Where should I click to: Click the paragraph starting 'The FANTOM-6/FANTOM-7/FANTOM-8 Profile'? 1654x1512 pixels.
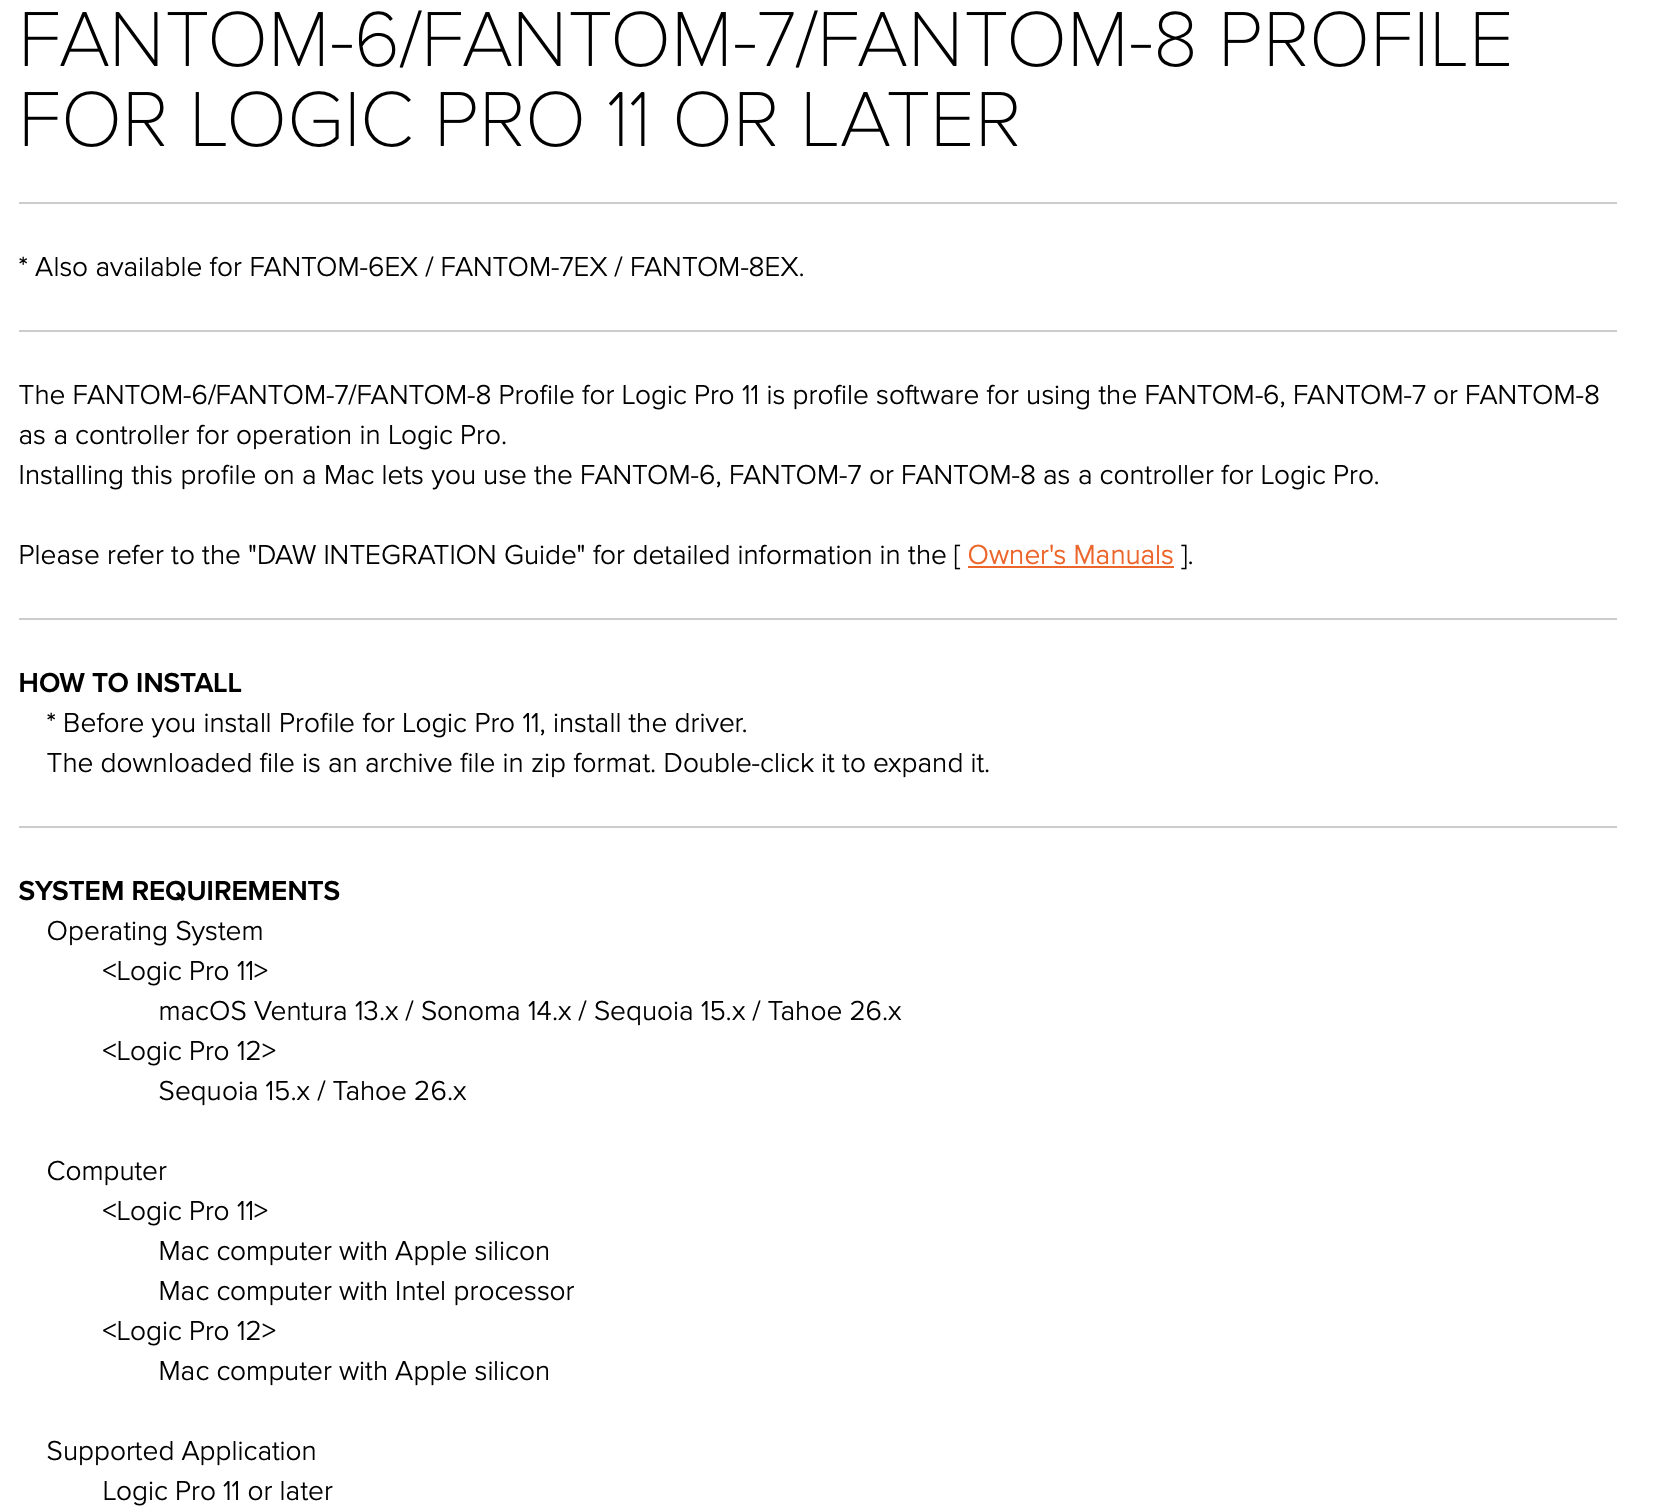pos(808,396)
